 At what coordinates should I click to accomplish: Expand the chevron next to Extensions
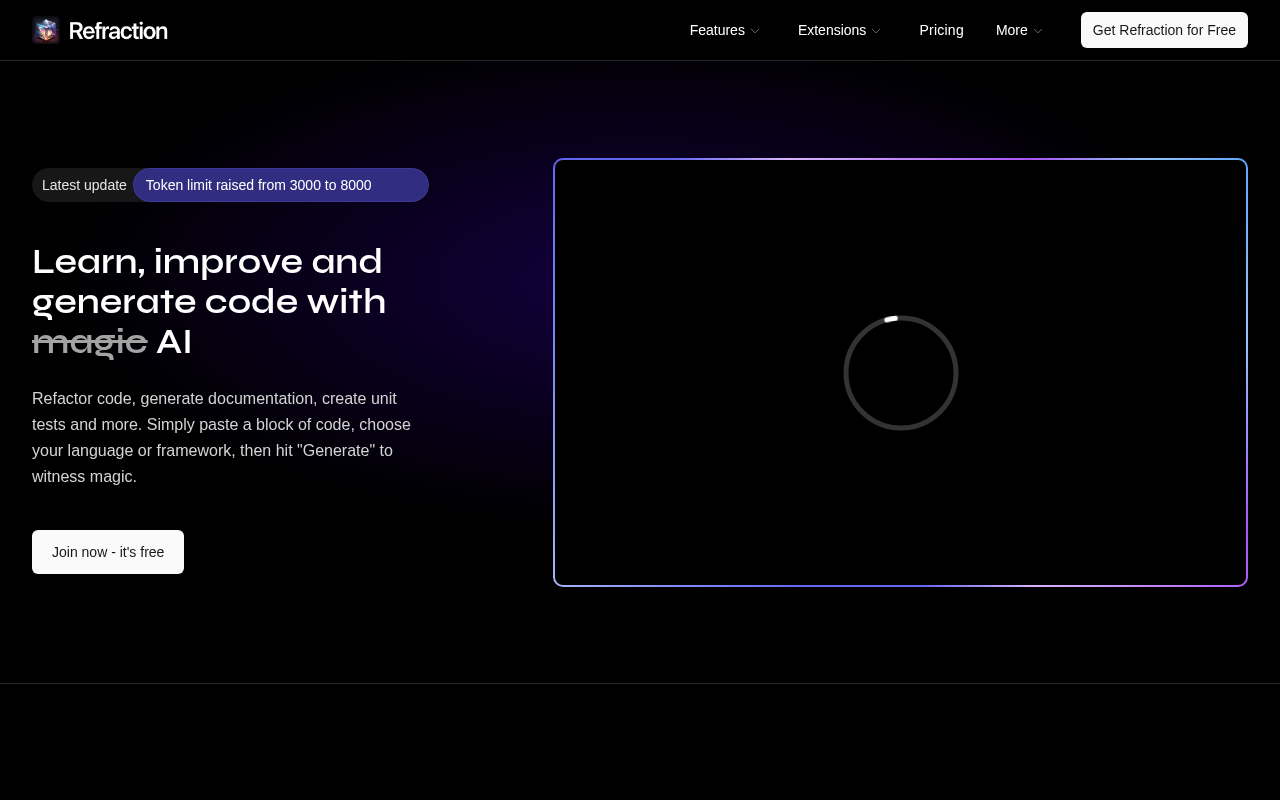click(x=874, y=31)
